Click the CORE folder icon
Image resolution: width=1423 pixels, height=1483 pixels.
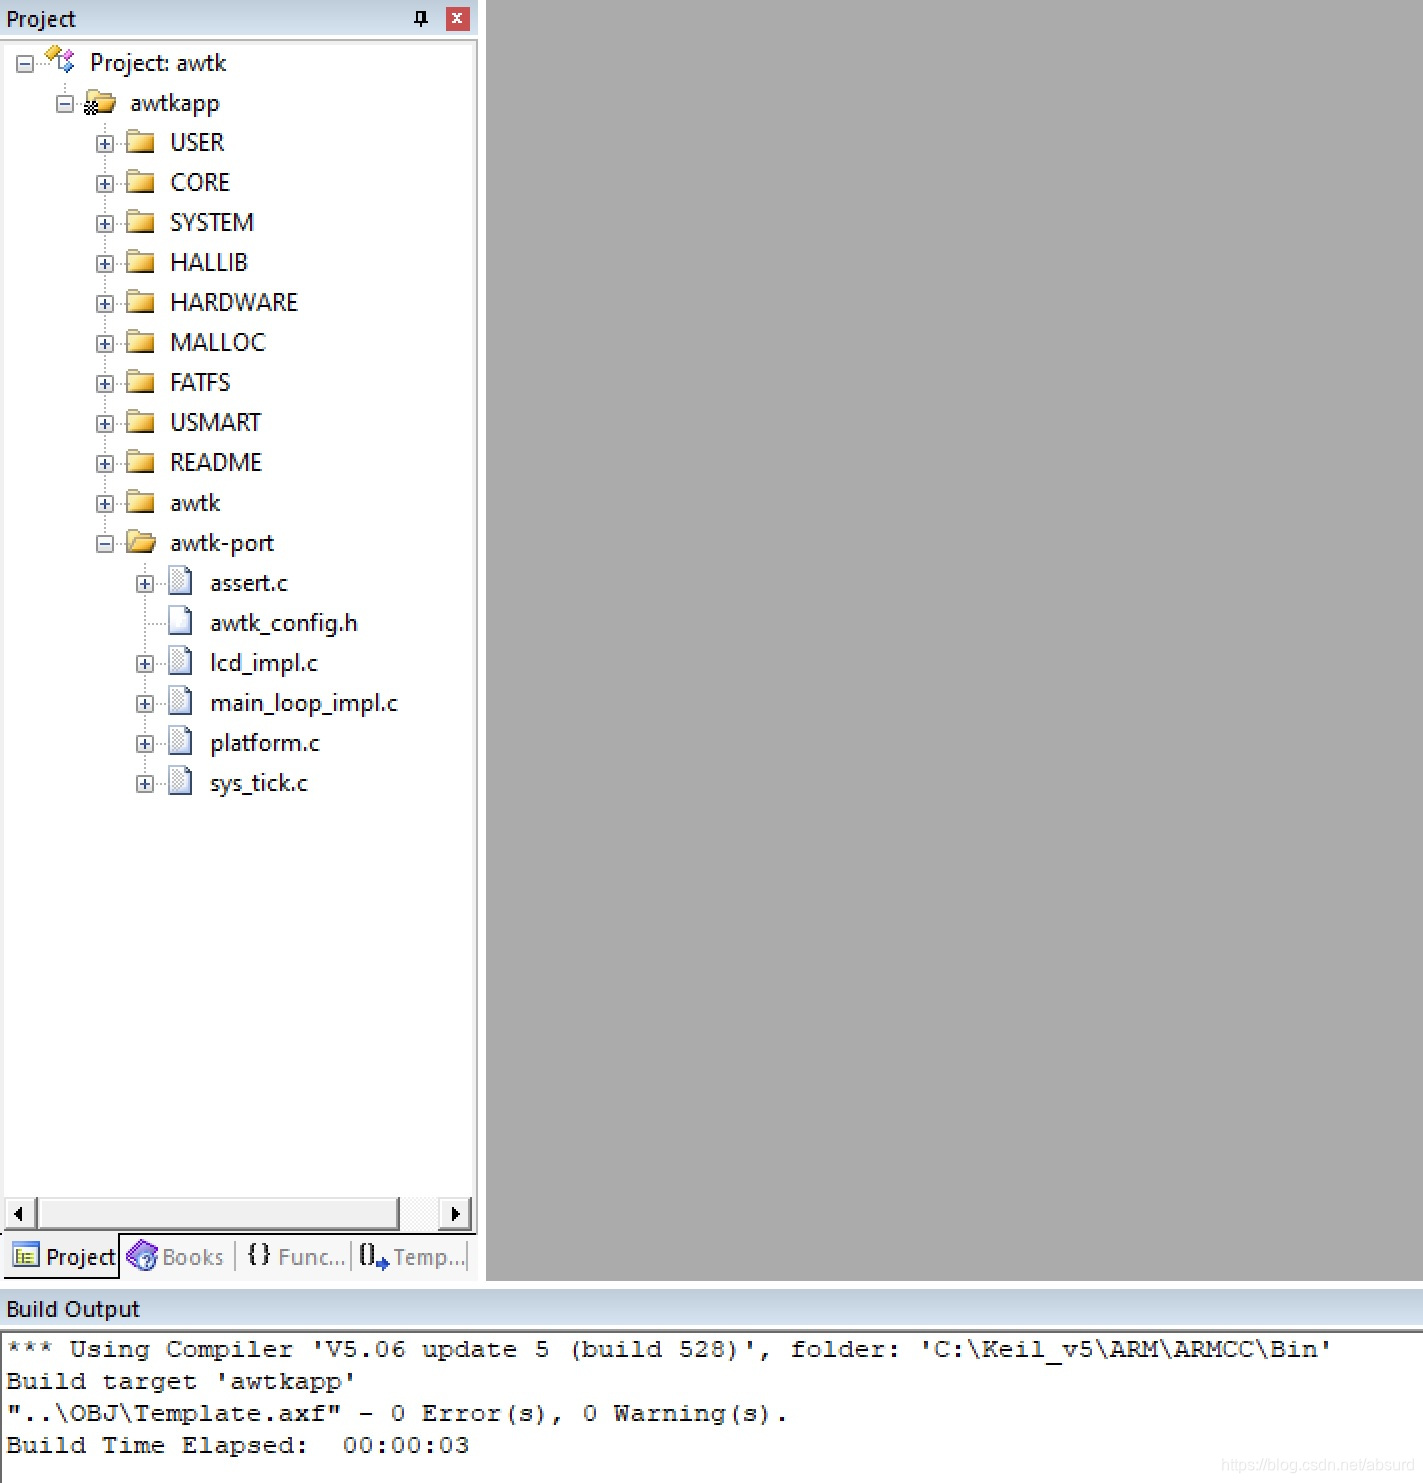141,182
